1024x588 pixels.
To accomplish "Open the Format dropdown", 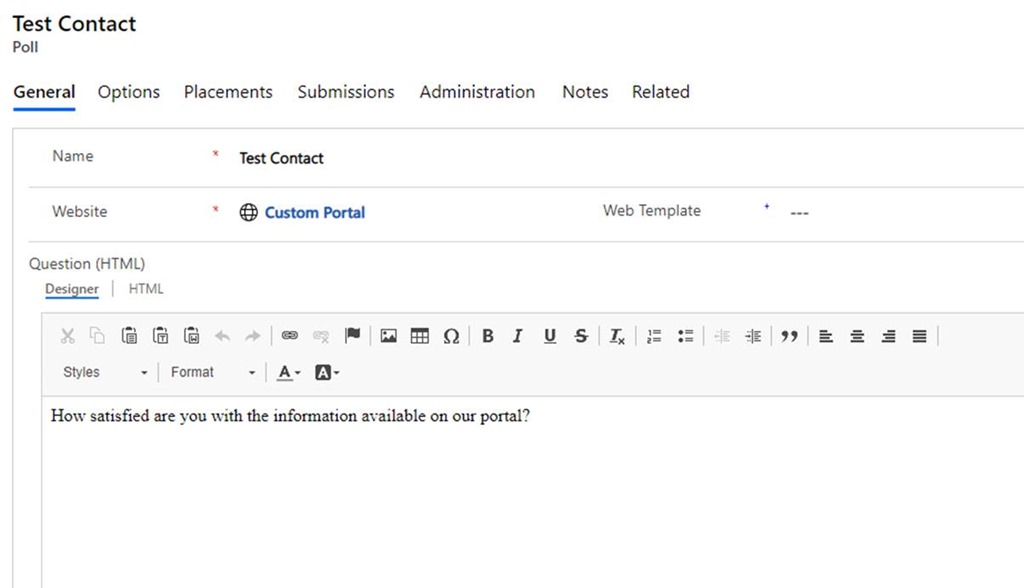I will [x=212, y=372].
